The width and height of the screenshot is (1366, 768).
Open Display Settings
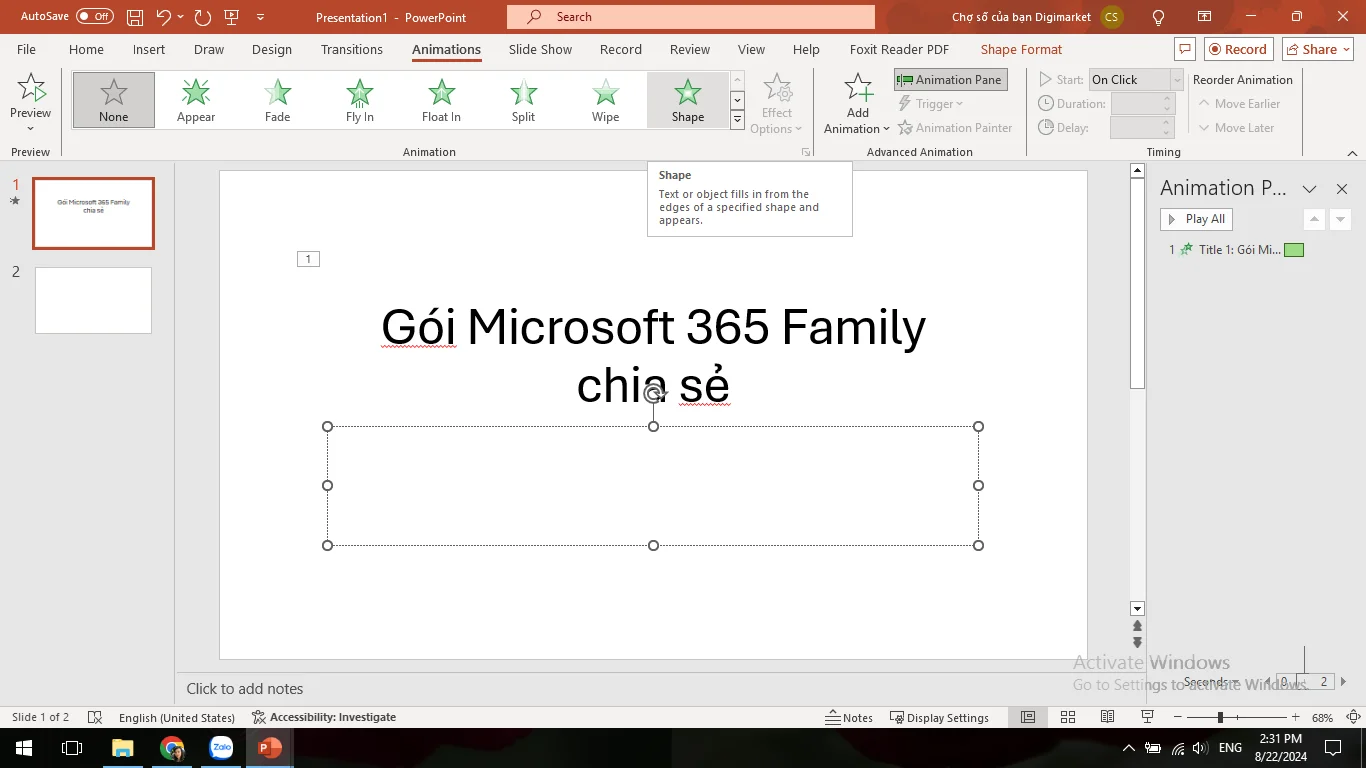(x=940, y=717)
